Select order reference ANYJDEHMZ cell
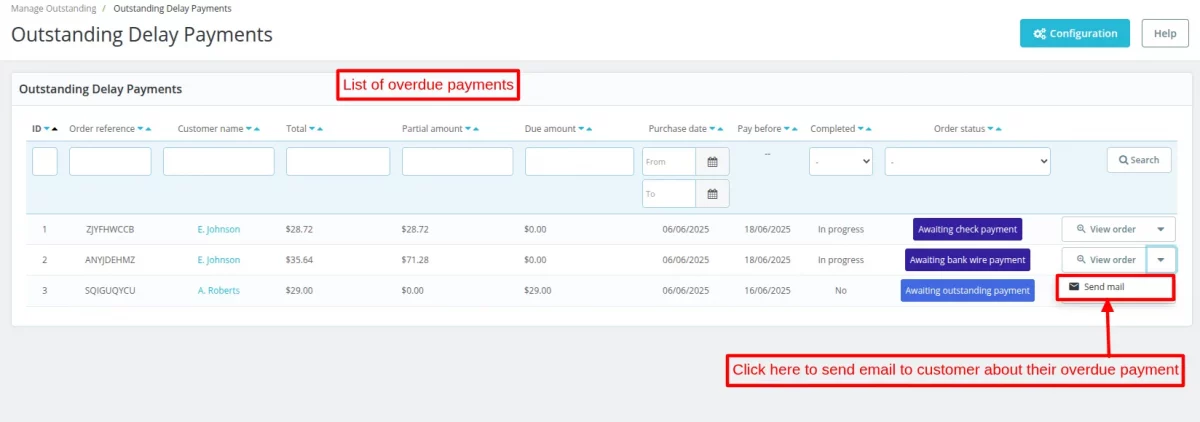Image resolution: width=1200 pixels, height=422 pixels. 110,260
